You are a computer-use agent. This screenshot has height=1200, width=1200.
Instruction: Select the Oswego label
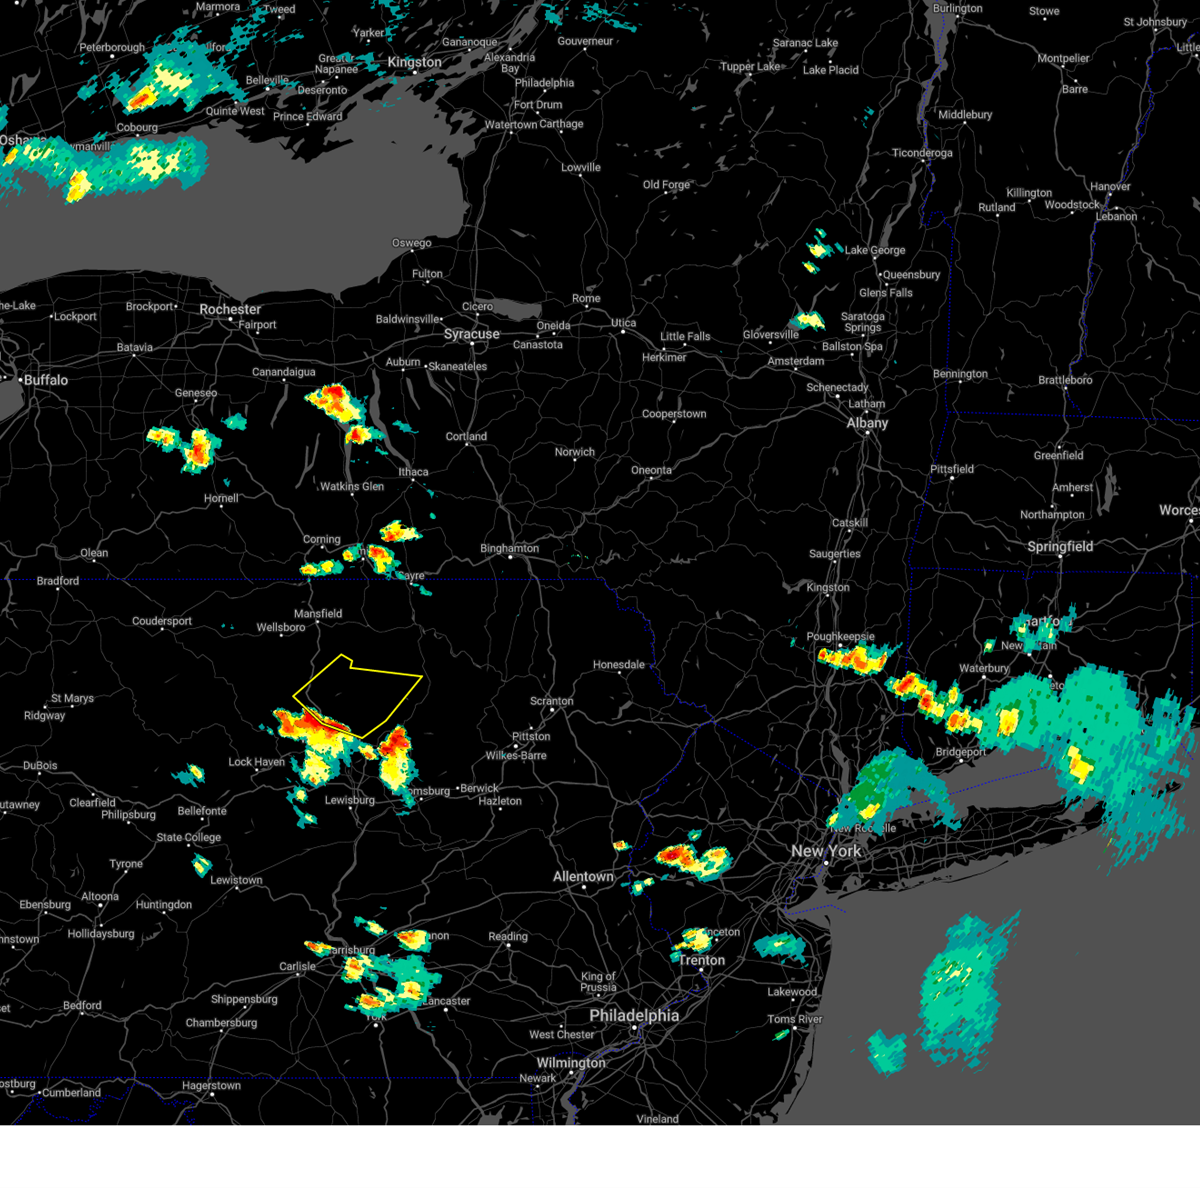pyautogui.click(x=412, y=243)
